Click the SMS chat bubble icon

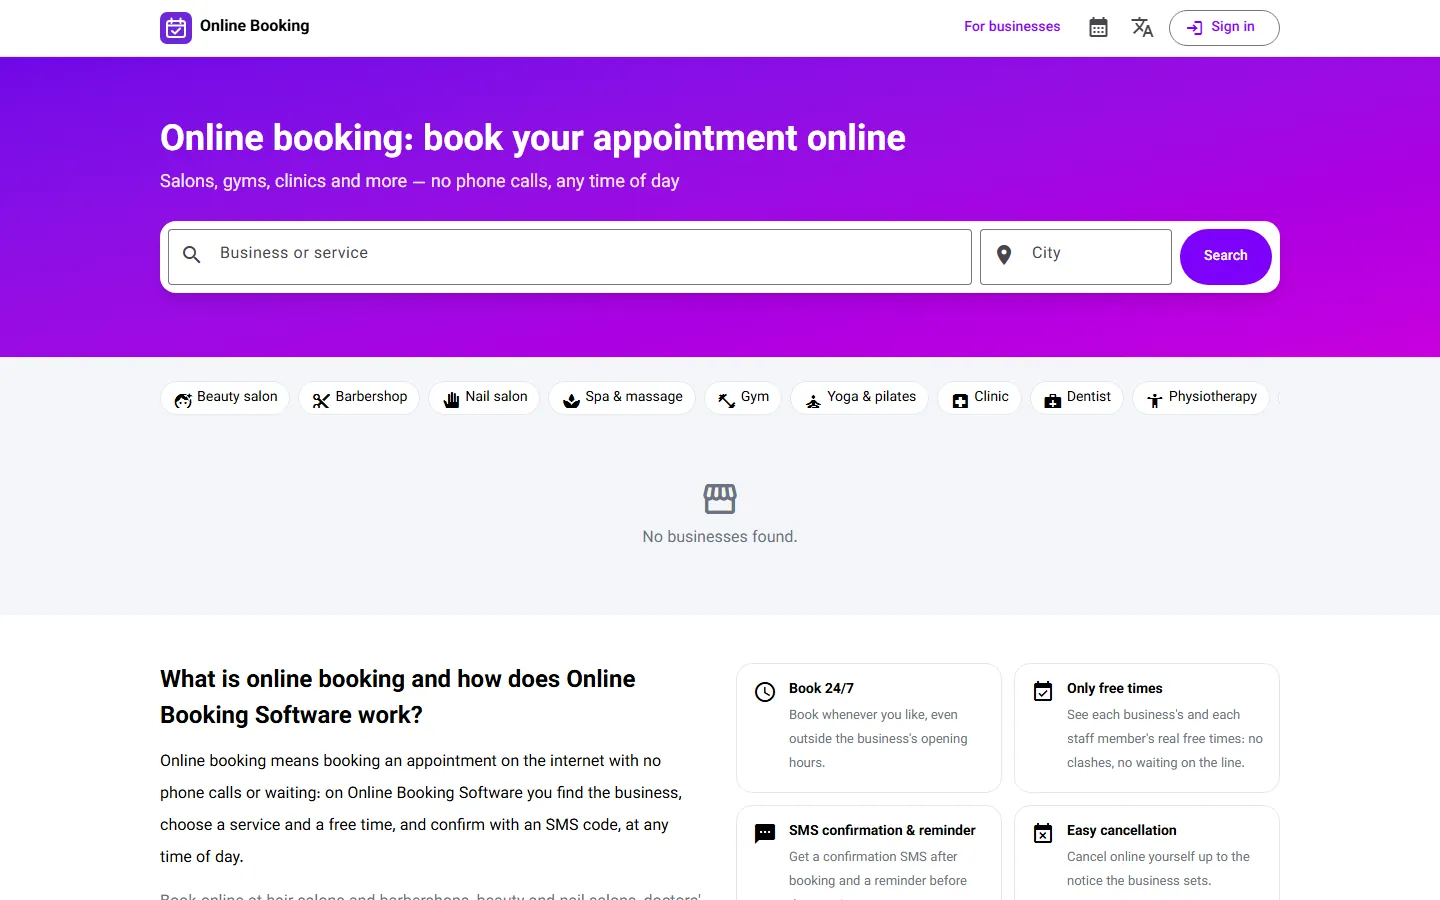(765, 833)
